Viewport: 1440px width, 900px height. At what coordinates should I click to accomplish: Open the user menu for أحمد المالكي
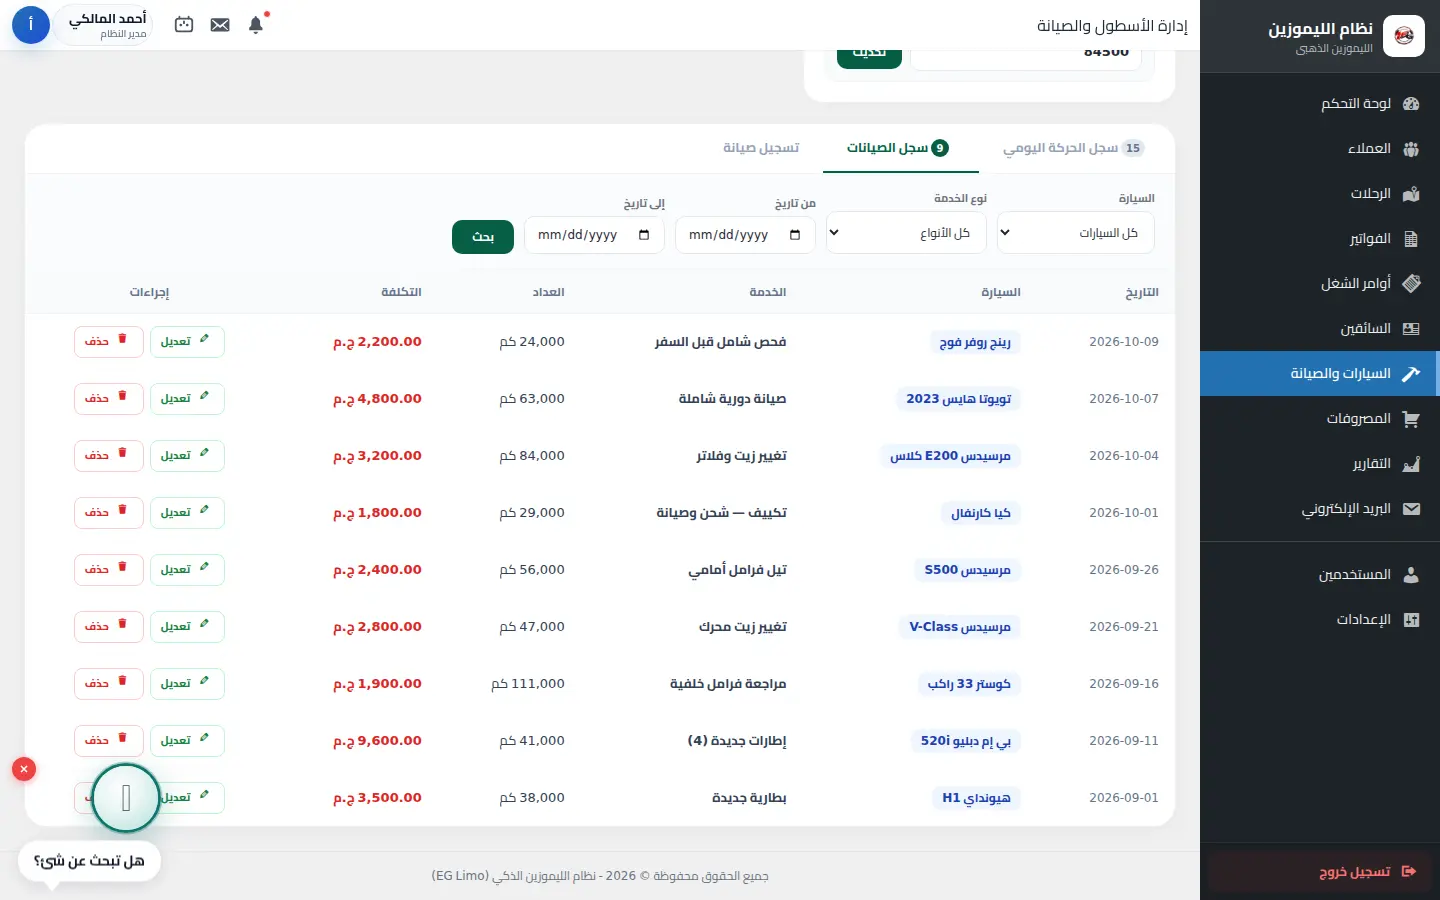105,25
